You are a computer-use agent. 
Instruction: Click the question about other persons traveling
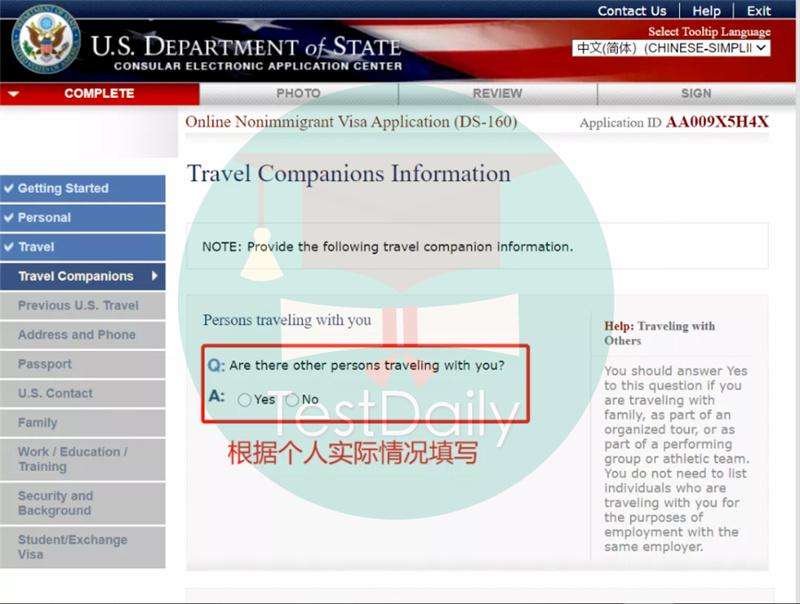(366, 365)
